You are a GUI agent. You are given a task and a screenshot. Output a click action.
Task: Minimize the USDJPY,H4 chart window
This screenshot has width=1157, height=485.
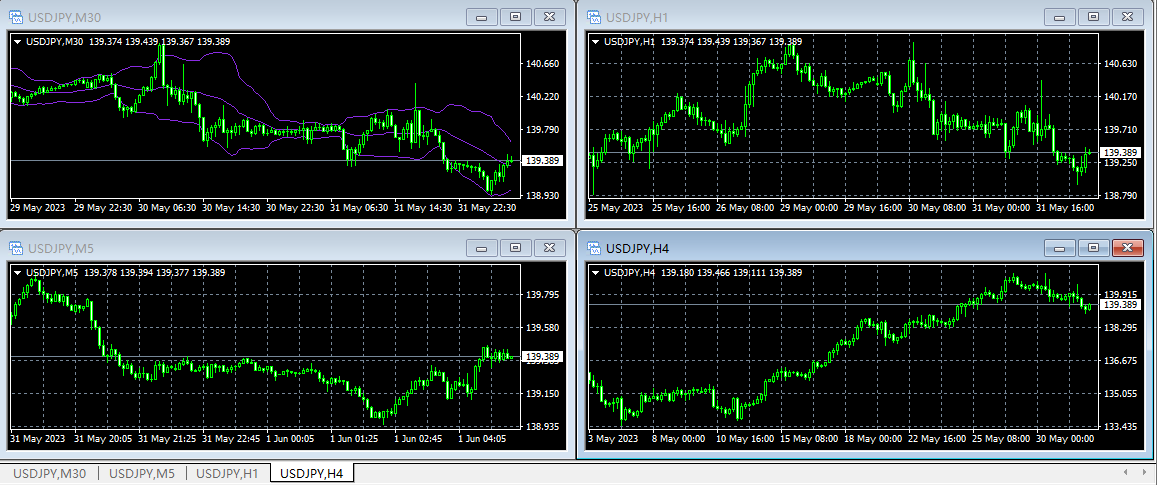[x=1060, y=248]
